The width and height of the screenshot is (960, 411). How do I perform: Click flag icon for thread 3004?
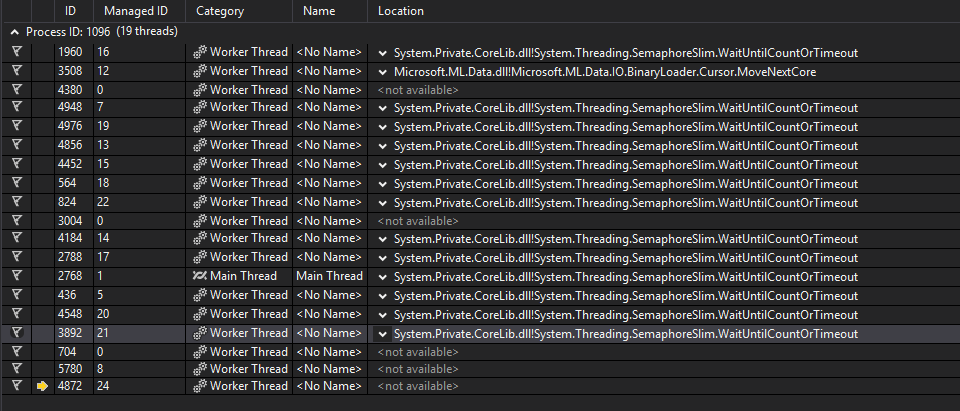tap(17, 221)
